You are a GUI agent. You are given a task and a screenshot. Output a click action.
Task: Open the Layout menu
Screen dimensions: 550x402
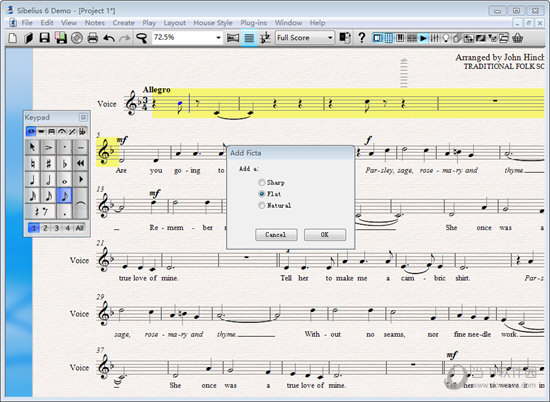[174, 23]
